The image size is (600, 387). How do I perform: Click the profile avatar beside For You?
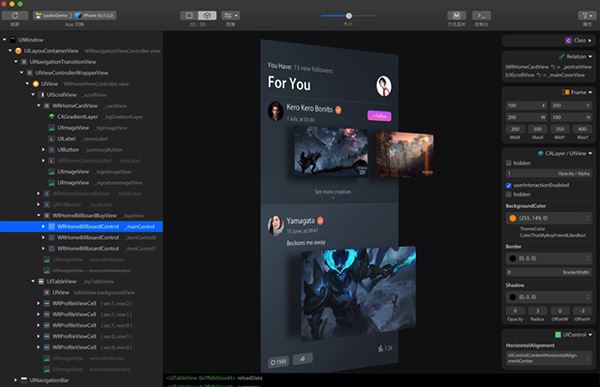point(383,86)
